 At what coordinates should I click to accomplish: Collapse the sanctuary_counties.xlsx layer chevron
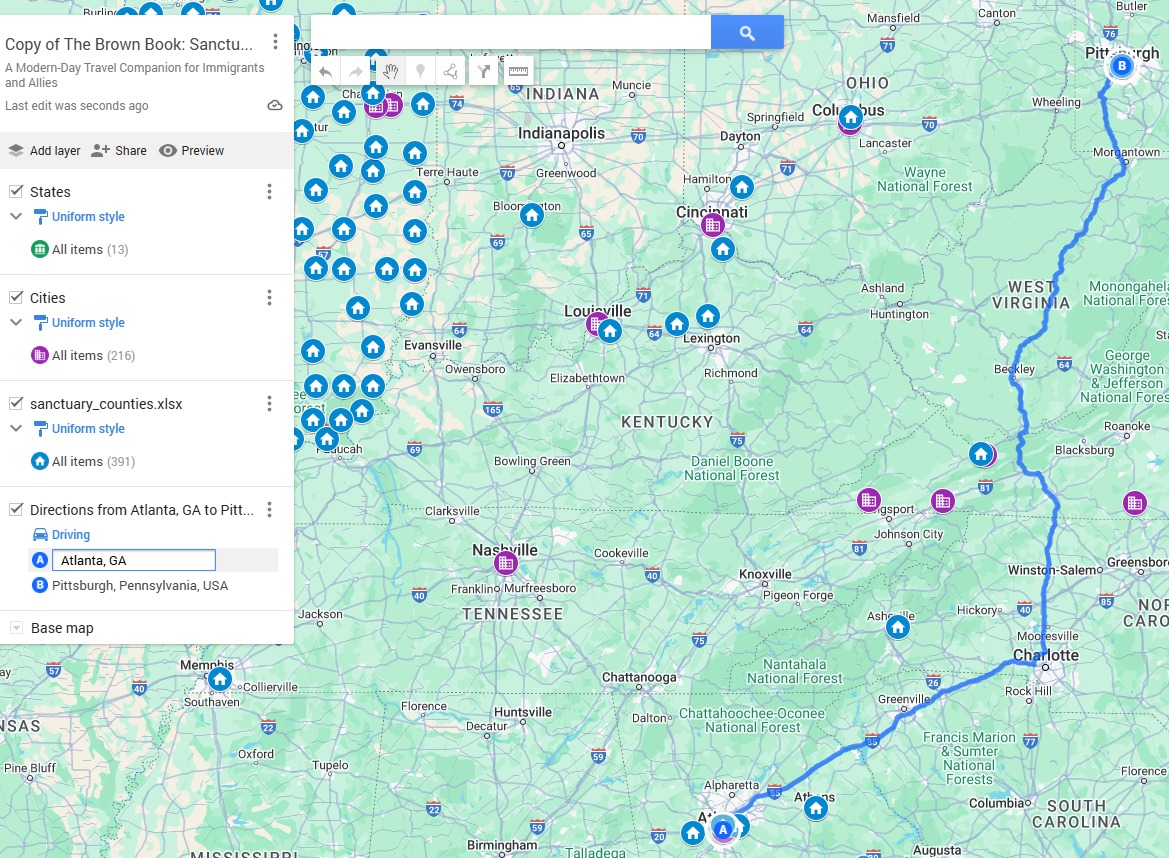pos(16,428)
